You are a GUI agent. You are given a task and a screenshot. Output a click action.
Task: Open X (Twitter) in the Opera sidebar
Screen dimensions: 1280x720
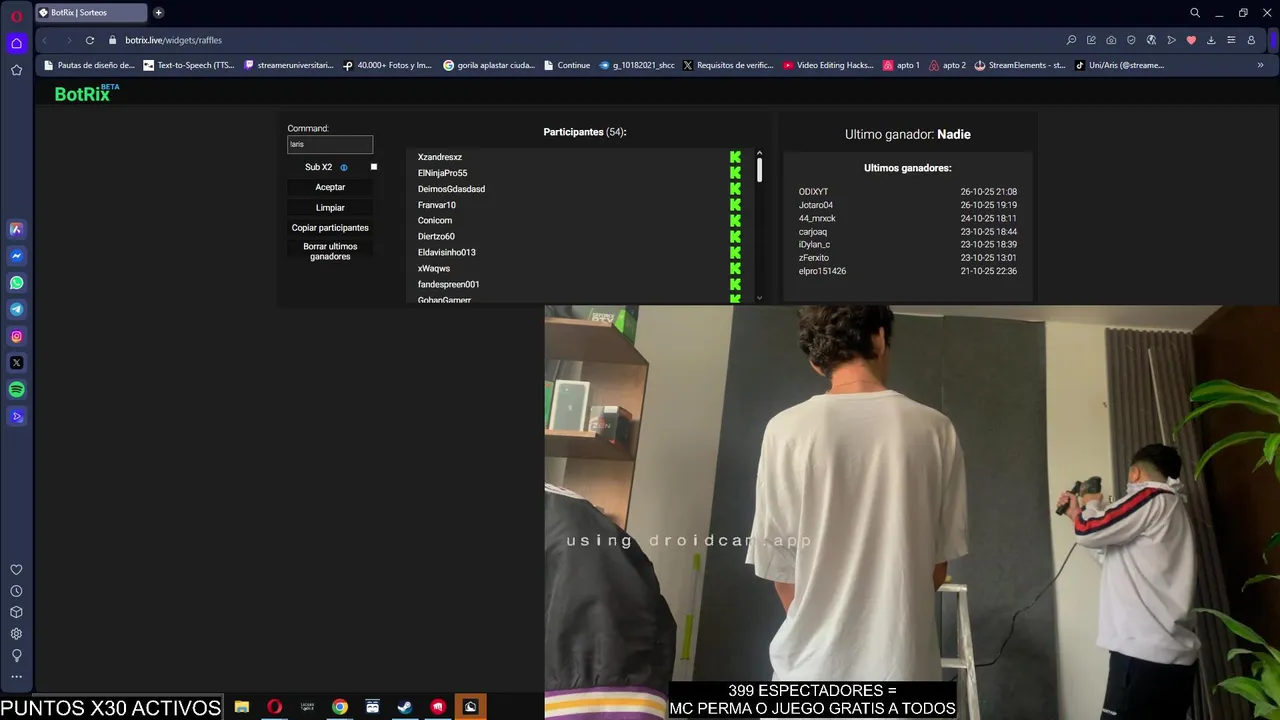coord(16,363)
